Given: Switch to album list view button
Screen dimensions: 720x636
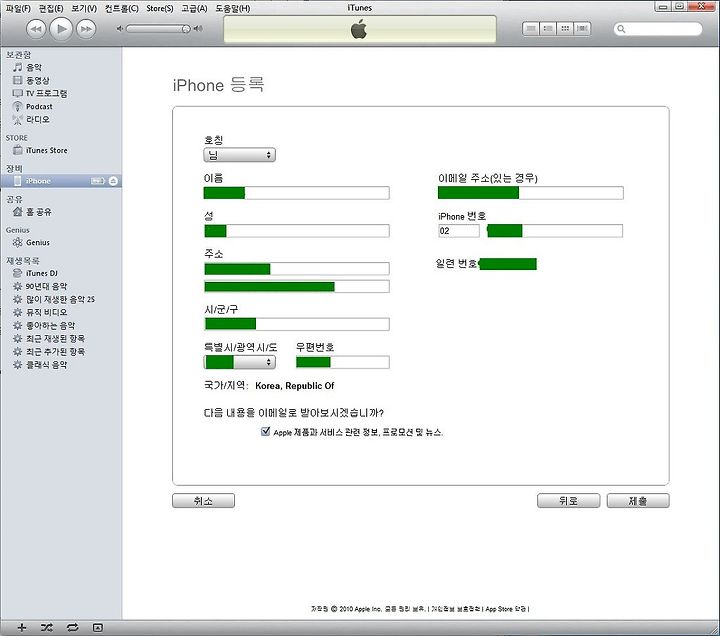Looking at the screenshot, I should (548, 28).
